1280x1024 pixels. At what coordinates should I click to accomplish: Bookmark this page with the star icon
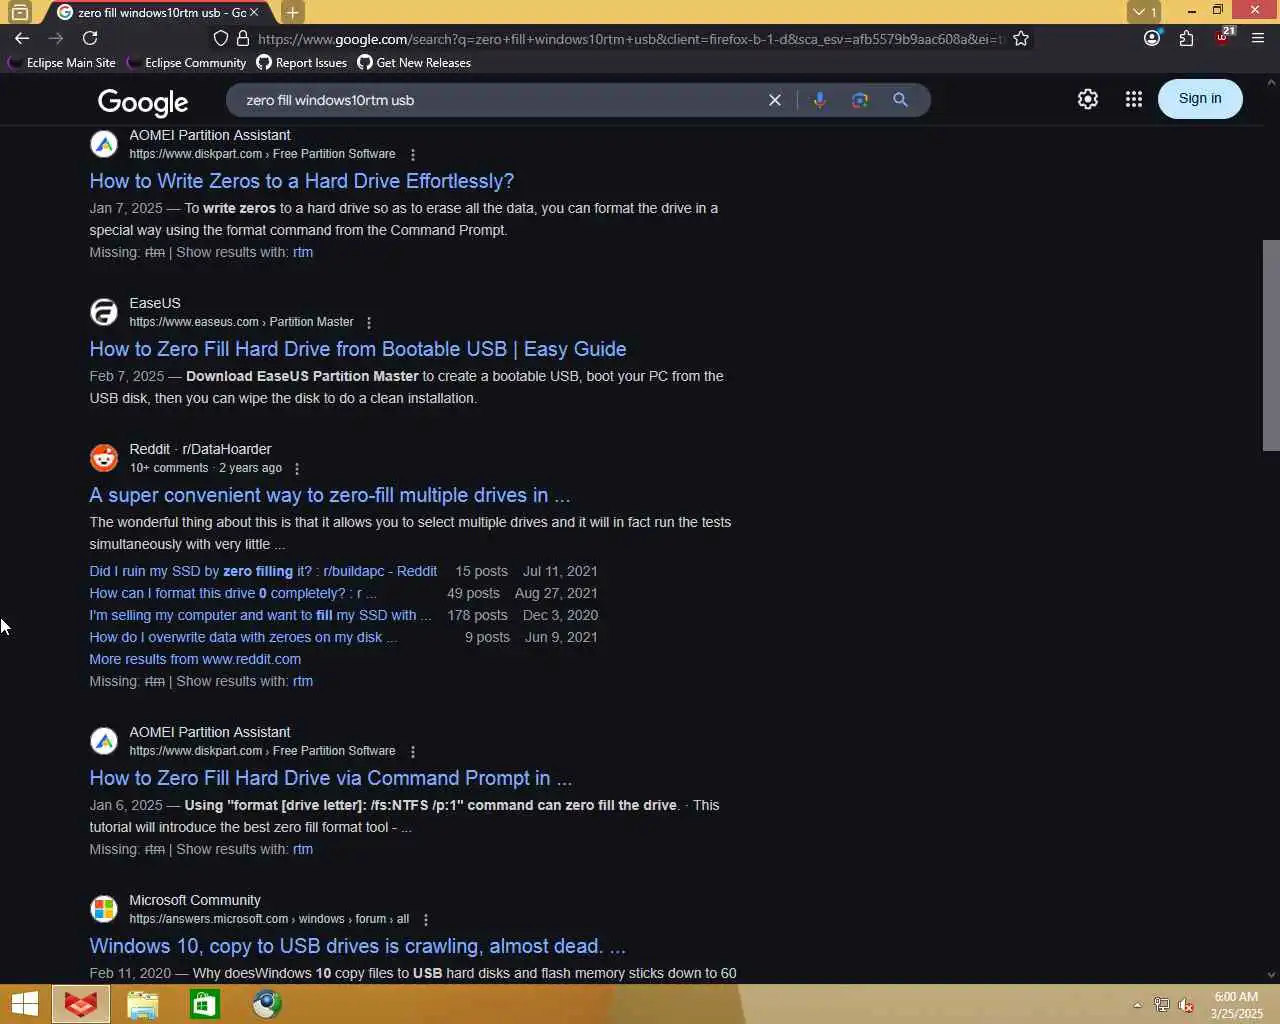click(x=1021, y=38)
